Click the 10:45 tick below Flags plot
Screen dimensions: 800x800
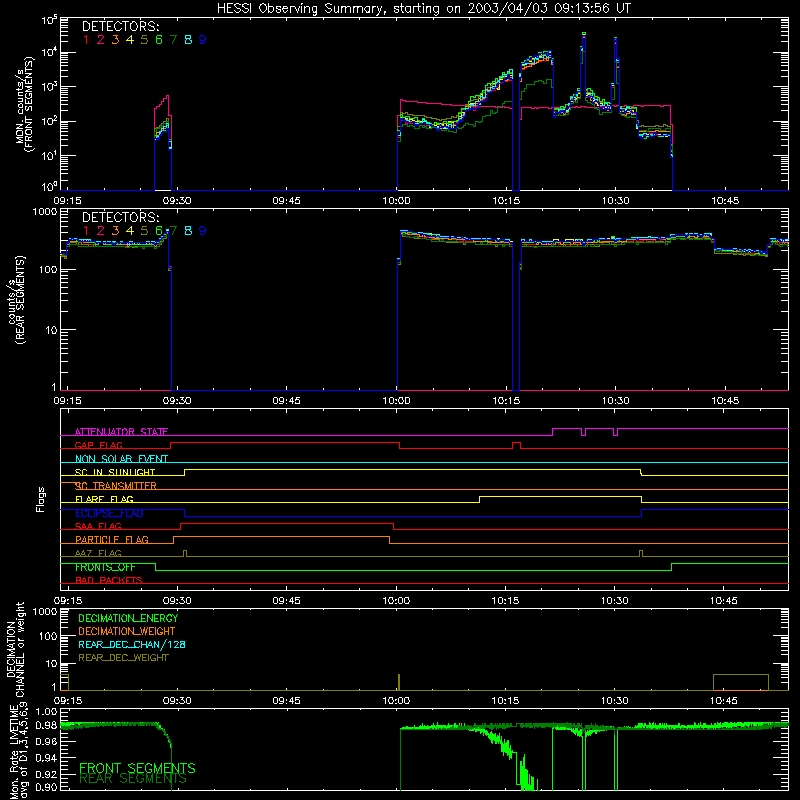(x=724, y=601)
